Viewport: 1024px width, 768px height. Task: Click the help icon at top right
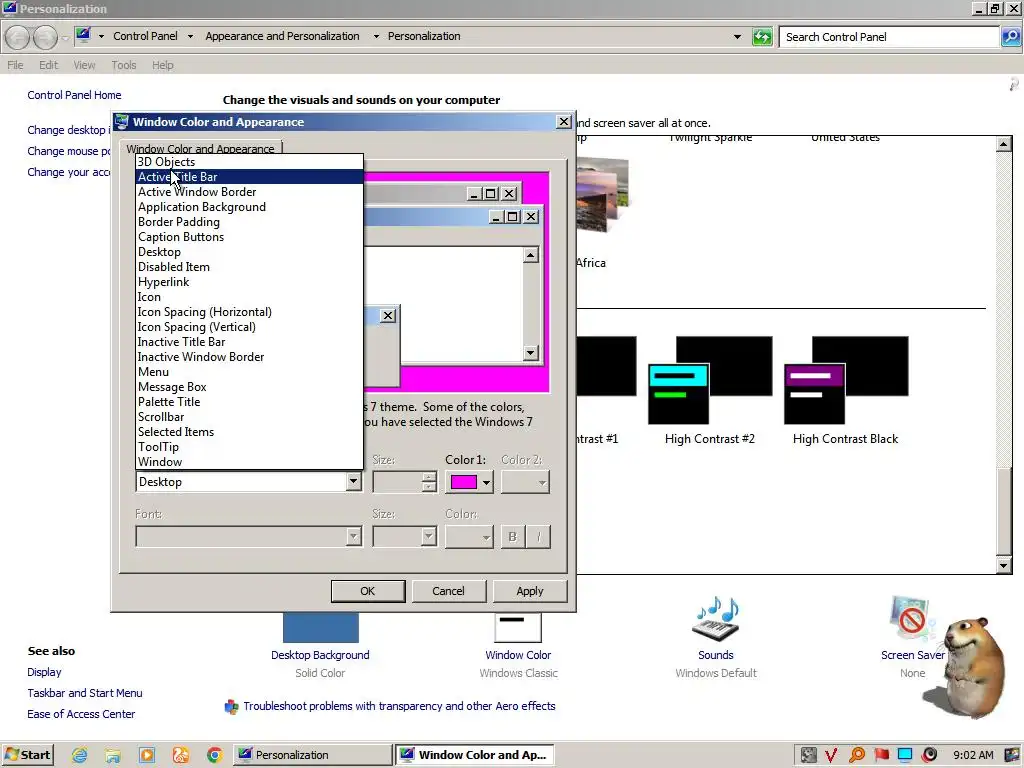(1014, 84)
